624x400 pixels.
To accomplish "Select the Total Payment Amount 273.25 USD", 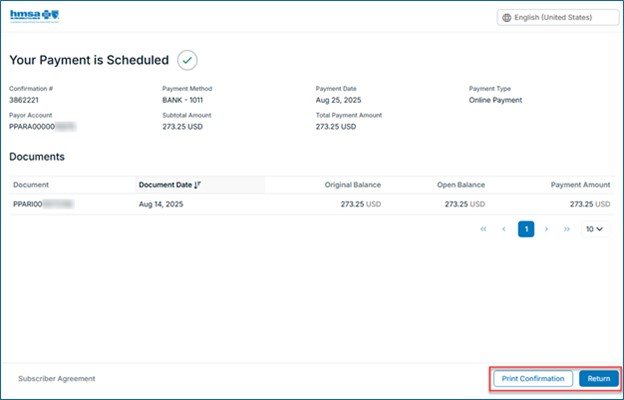I will tap(336, 127).
